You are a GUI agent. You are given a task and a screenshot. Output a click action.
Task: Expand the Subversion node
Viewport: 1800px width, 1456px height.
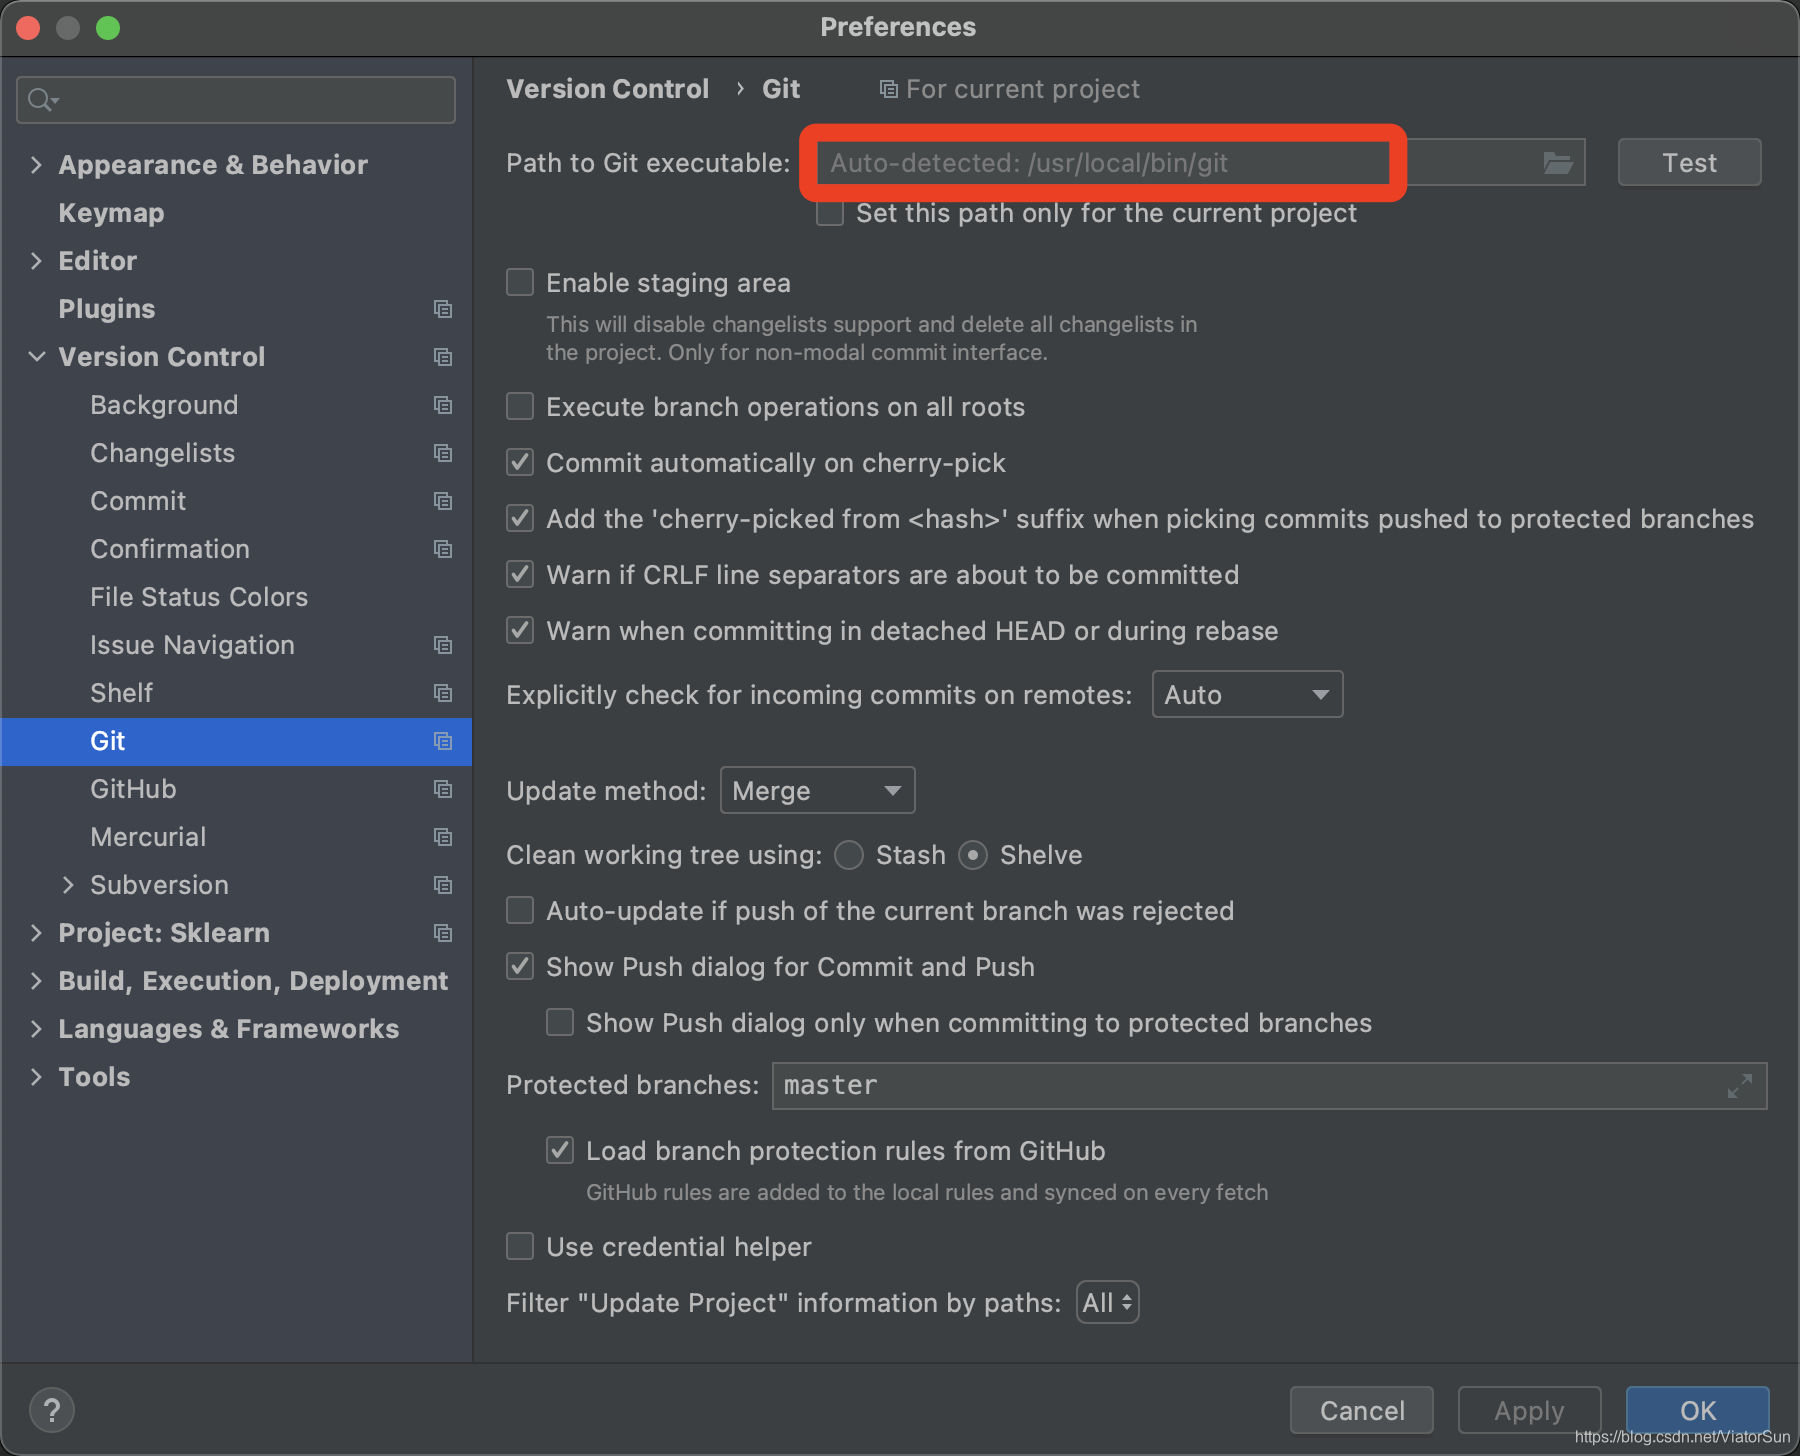68,885
